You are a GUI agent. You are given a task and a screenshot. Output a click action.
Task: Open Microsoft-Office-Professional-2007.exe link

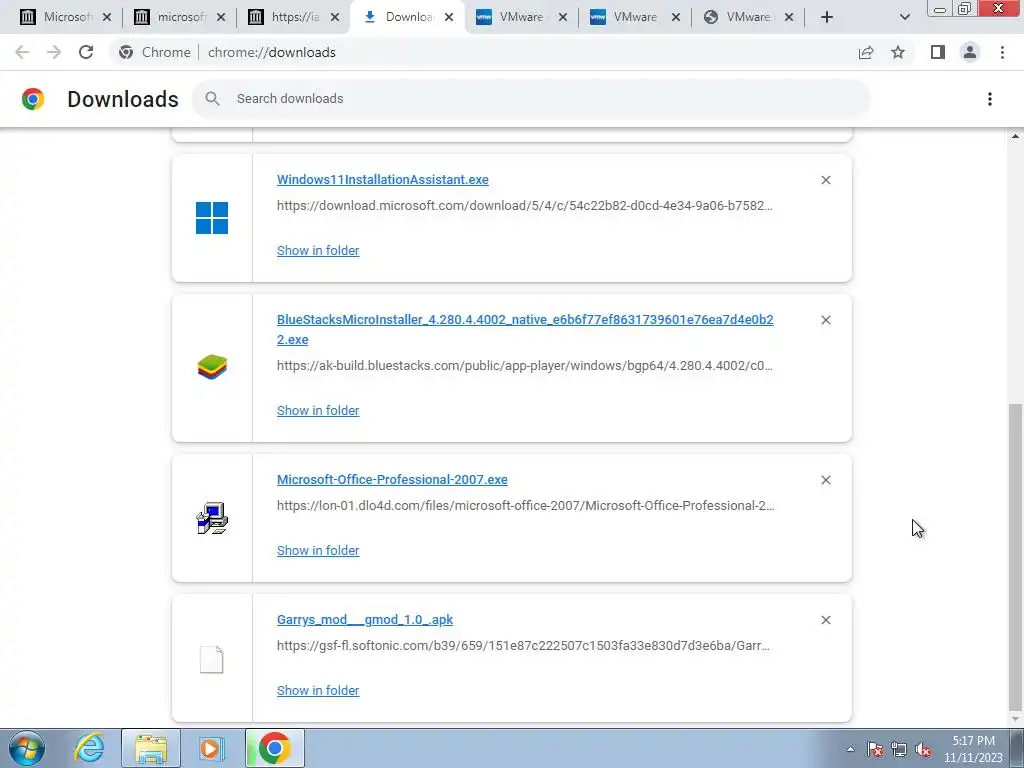[x=392, y=479]
